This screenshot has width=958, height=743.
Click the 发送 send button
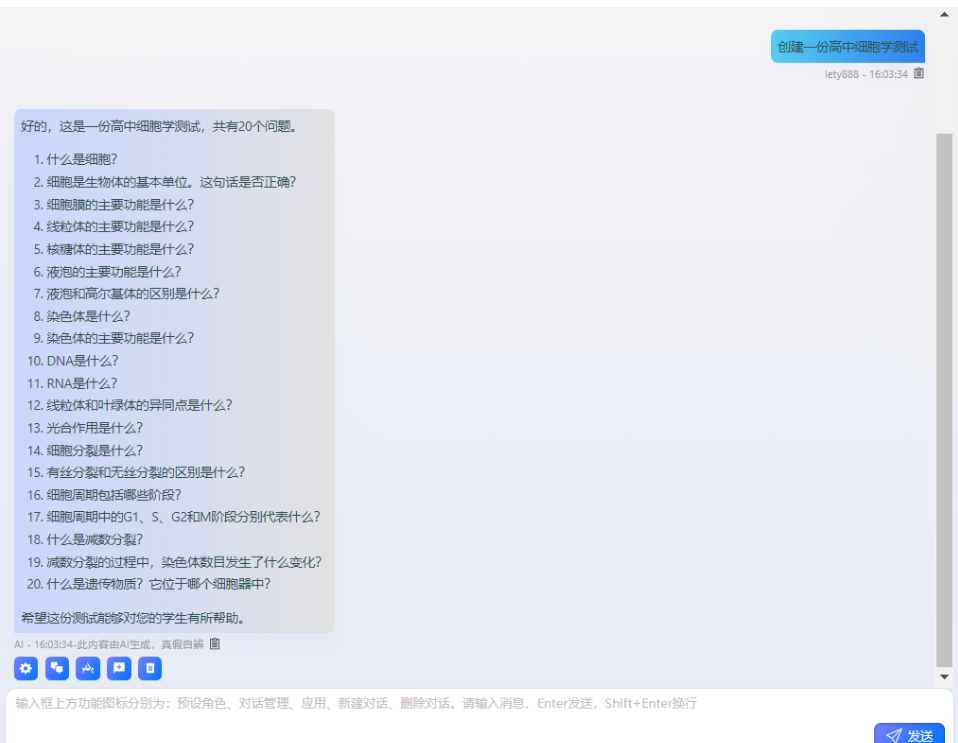pyautogui.click(x=909, y=735)
